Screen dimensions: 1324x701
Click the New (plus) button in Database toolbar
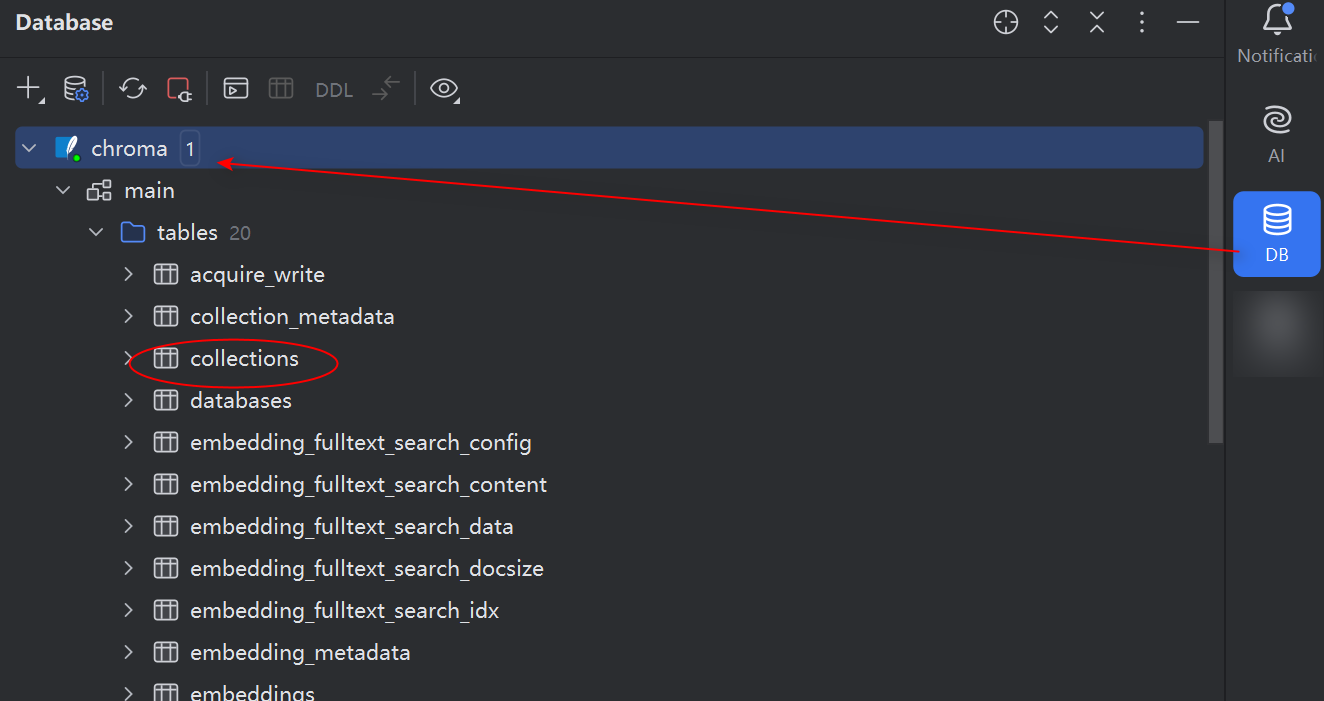(x=29, y=89)
